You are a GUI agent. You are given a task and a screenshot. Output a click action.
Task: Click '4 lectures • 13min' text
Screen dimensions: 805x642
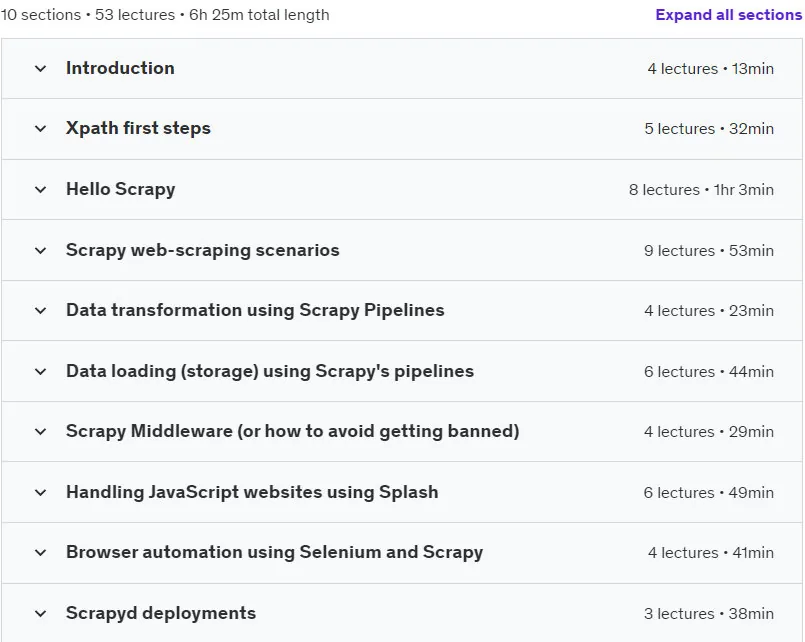click(x=711, y=69)
